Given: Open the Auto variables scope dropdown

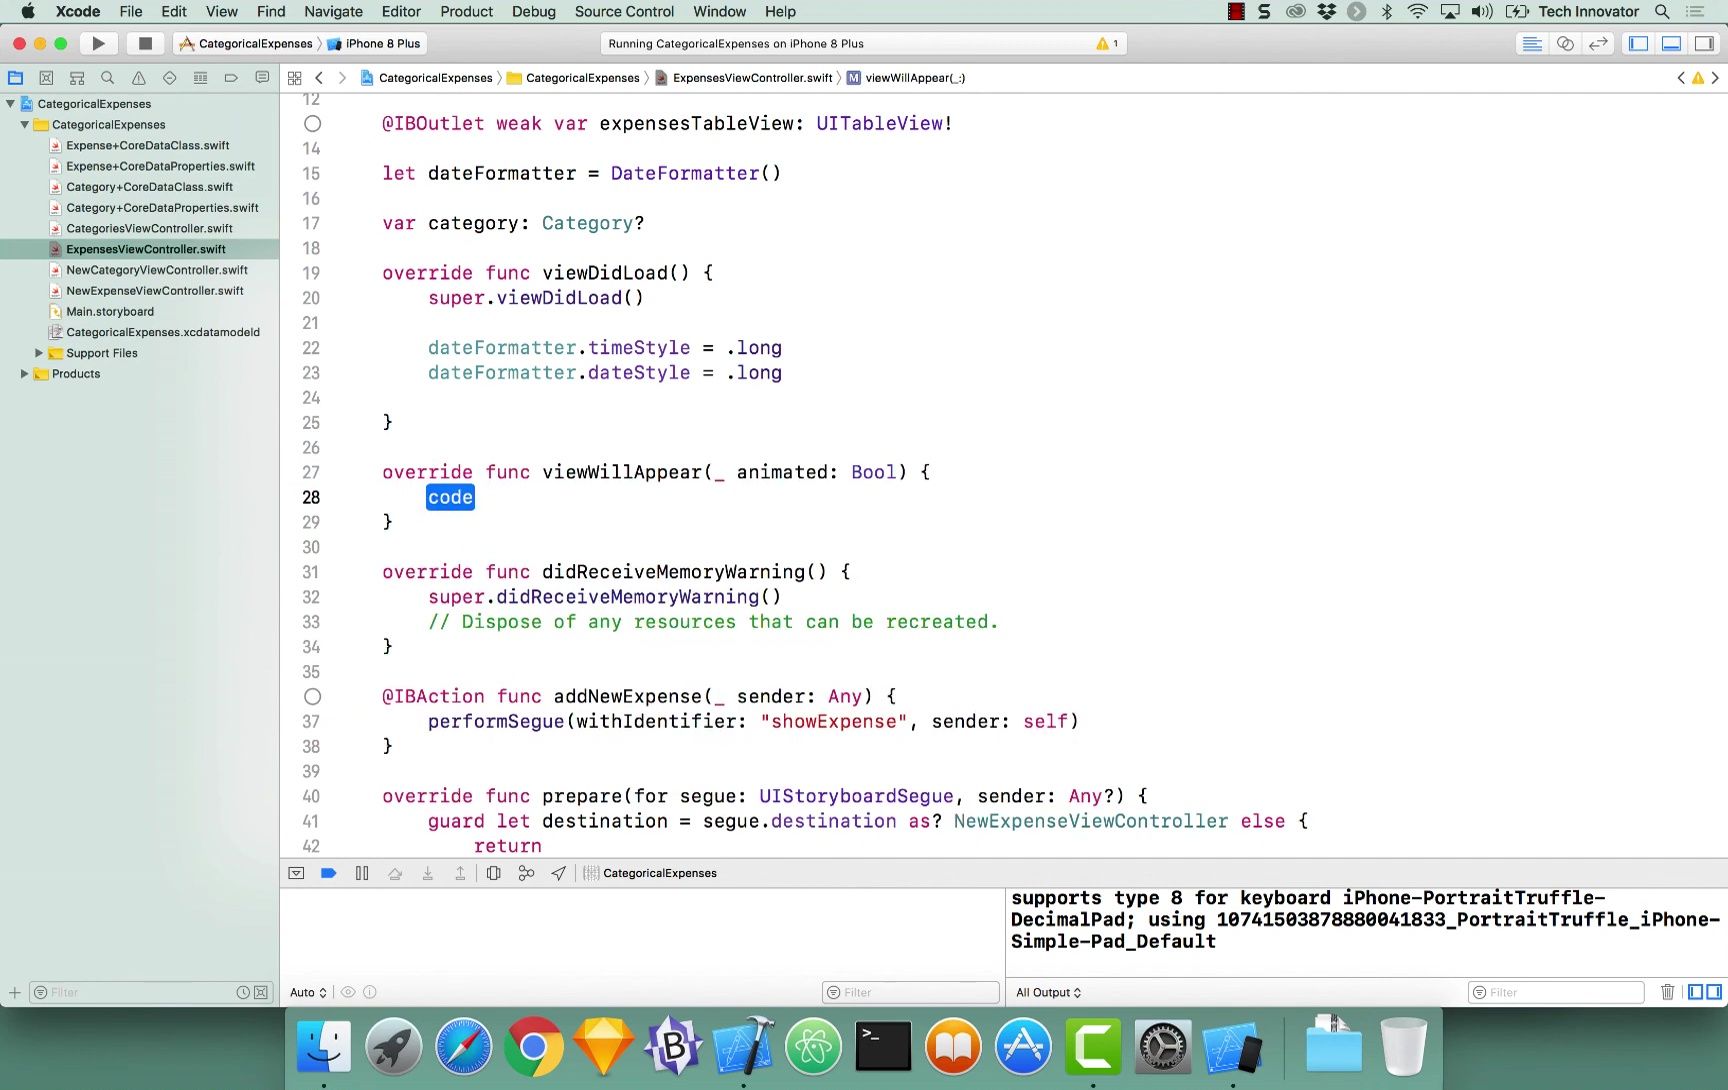Looking at the screenshot, I should click(x=308, y=993).
